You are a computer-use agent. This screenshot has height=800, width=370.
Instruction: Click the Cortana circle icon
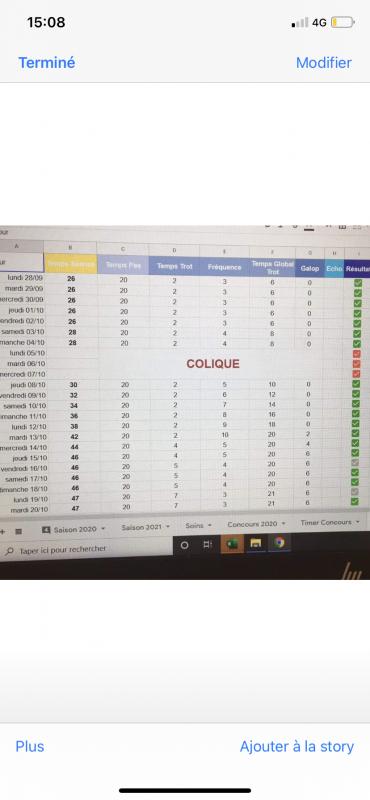[185, 545]
